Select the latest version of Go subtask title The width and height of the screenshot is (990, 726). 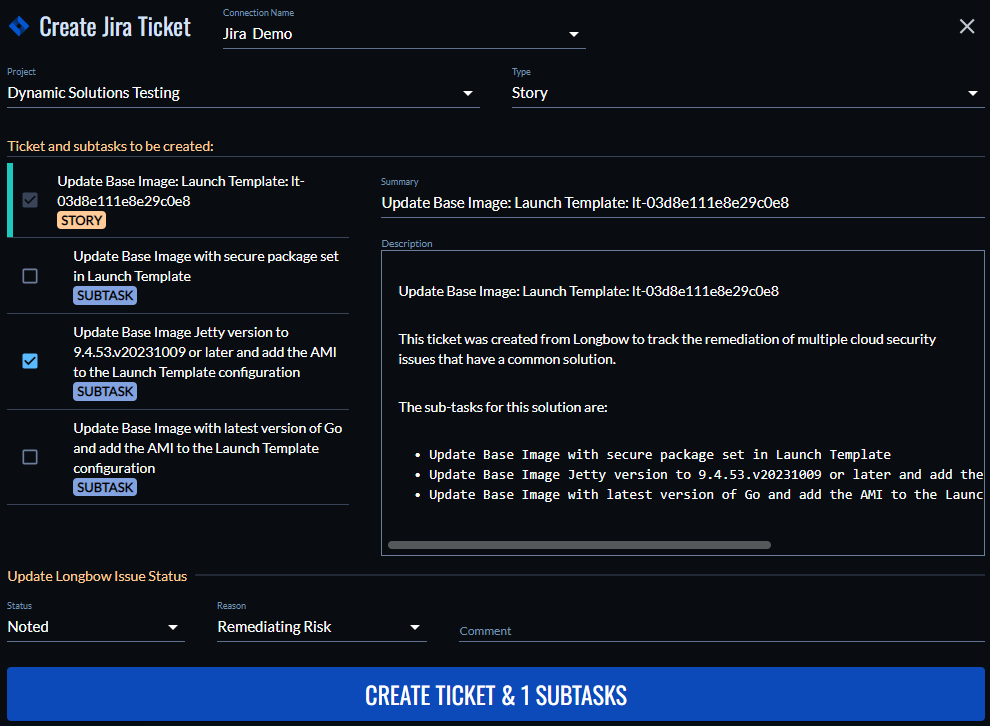pyautogui.click(x=208, y=448)
